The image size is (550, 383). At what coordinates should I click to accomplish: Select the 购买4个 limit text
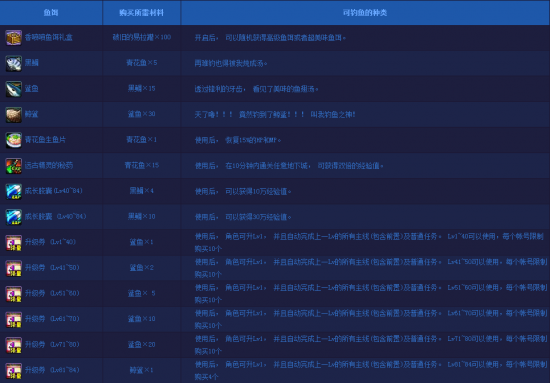(x=207, y=377)
